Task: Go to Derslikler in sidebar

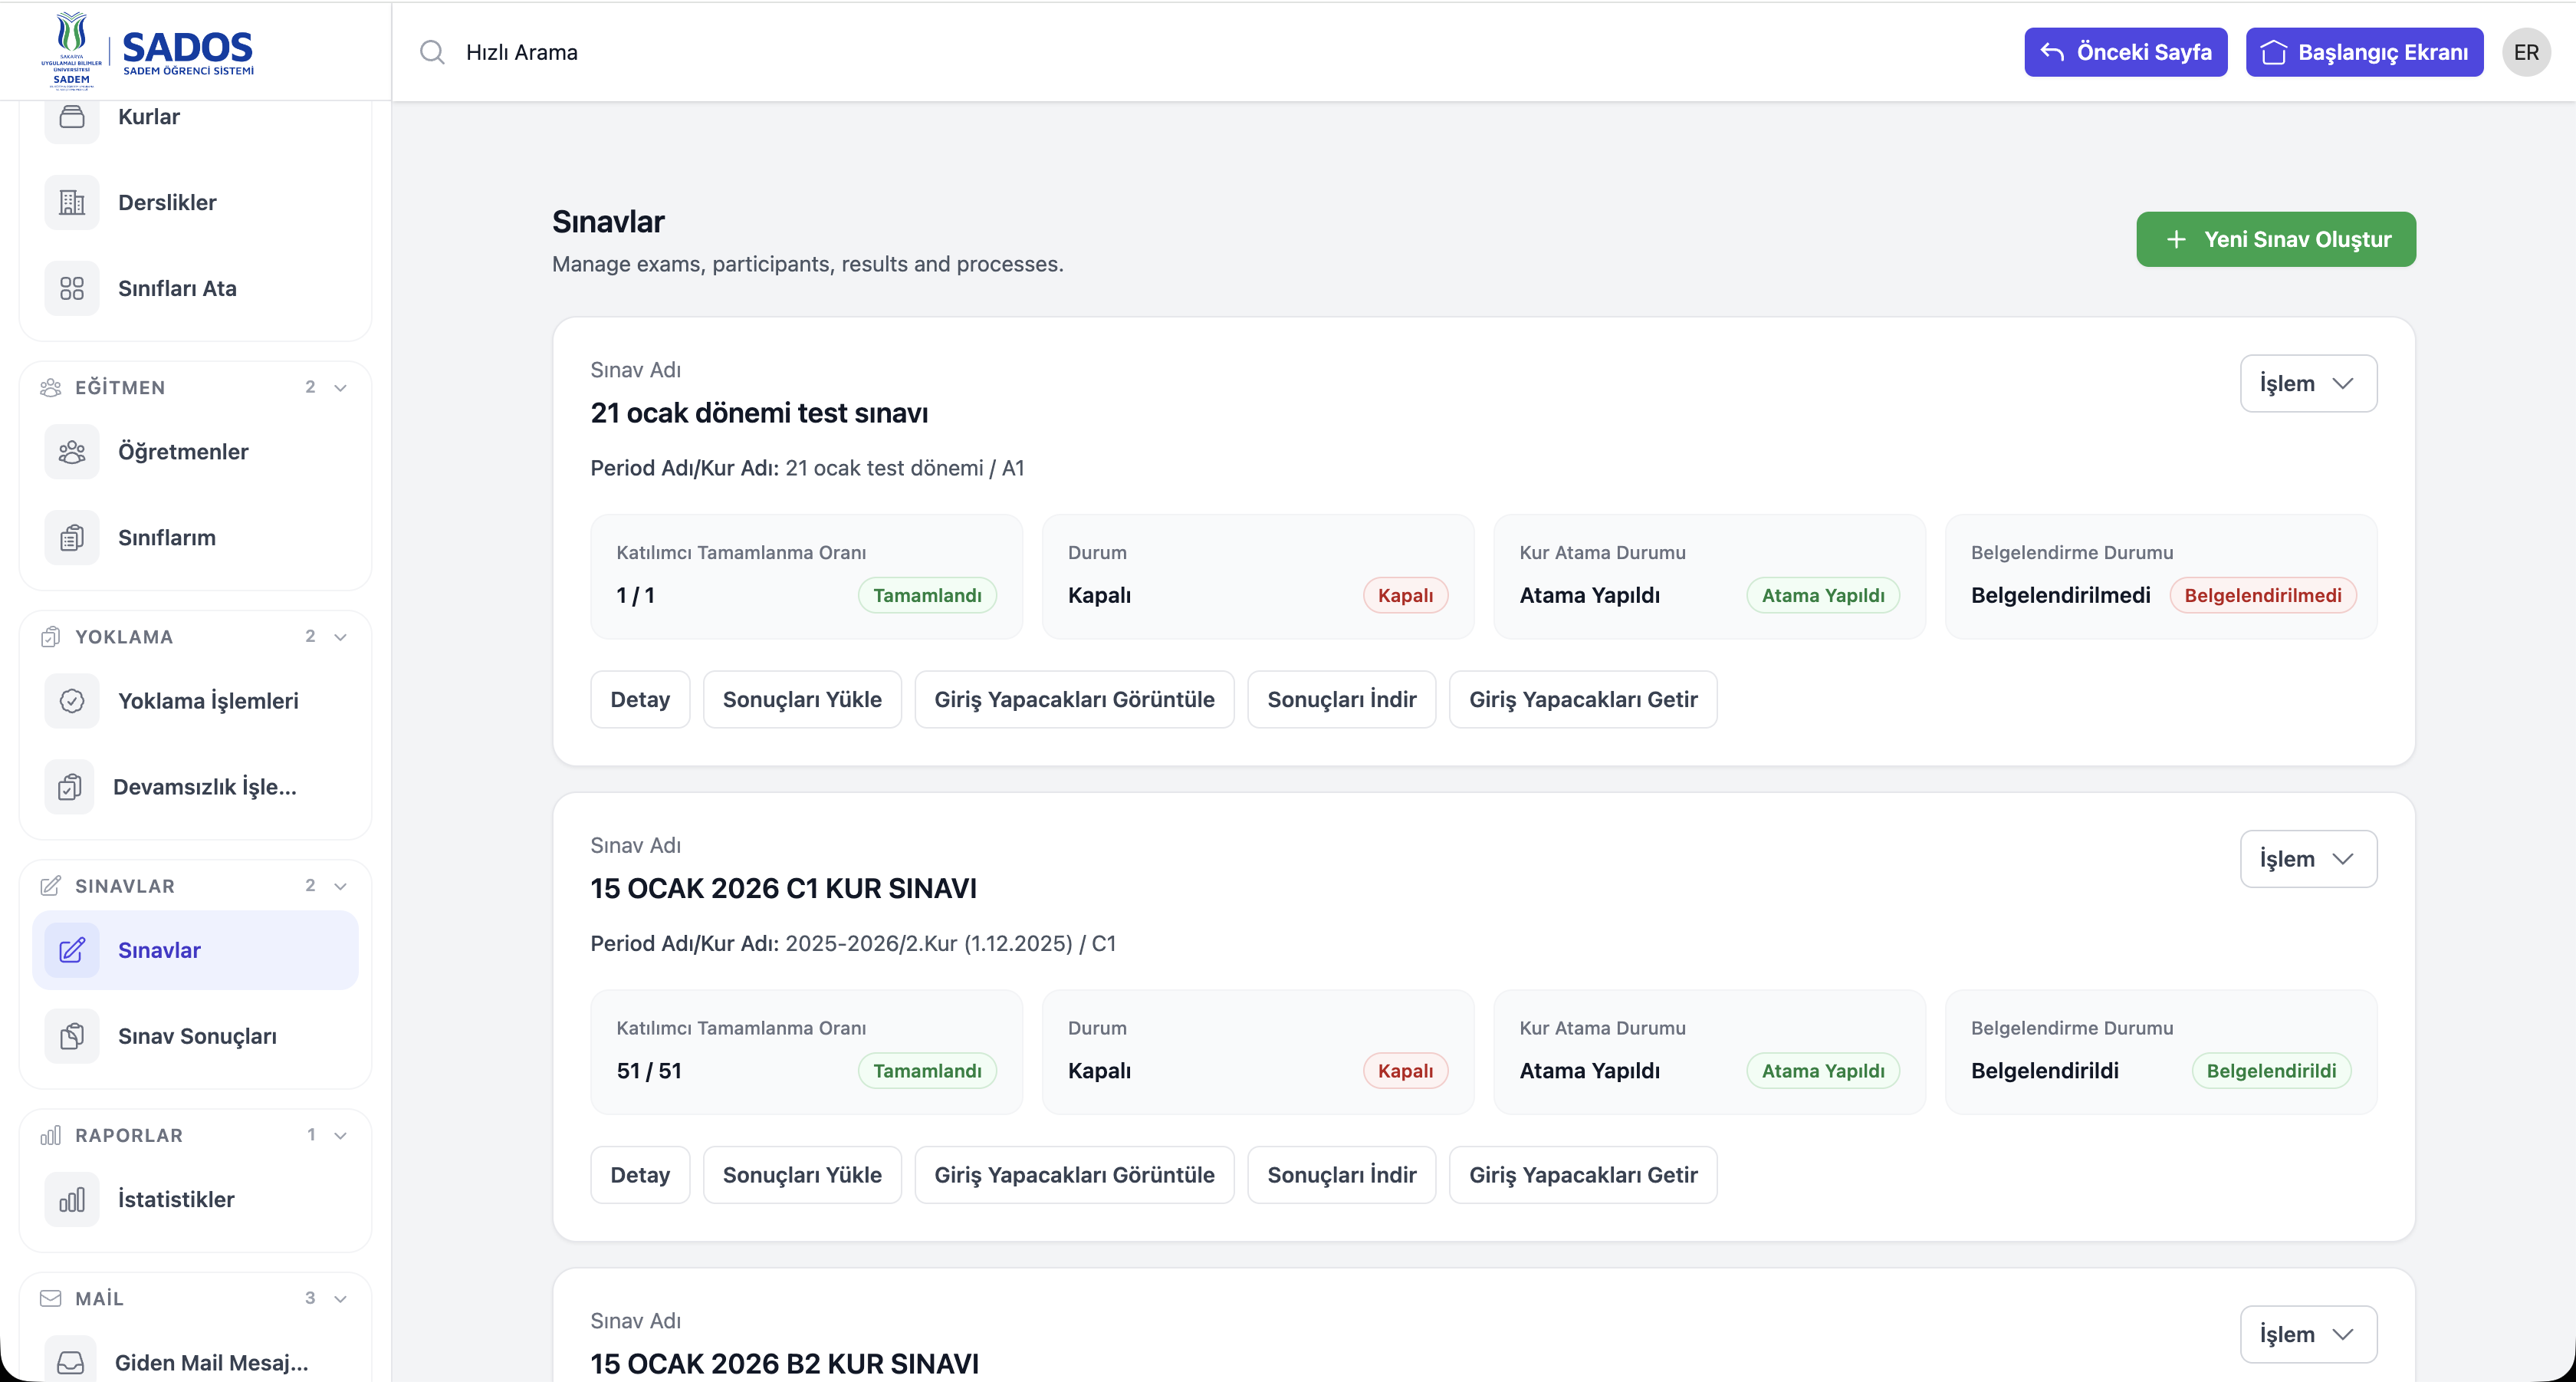Action: click(x=196, y=203)
